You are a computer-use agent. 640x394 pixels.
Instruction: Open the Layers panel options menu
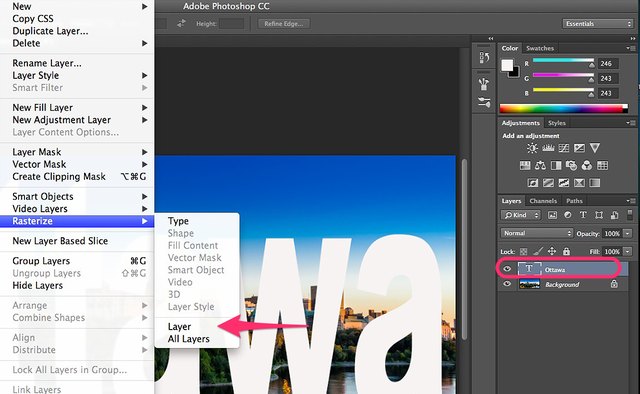[631, 201]
